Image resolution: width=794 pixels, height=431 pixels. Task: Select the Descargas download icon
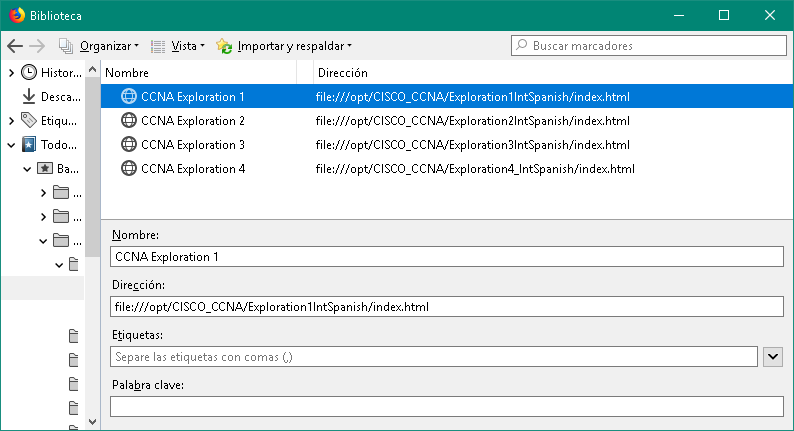coord(29,96)
